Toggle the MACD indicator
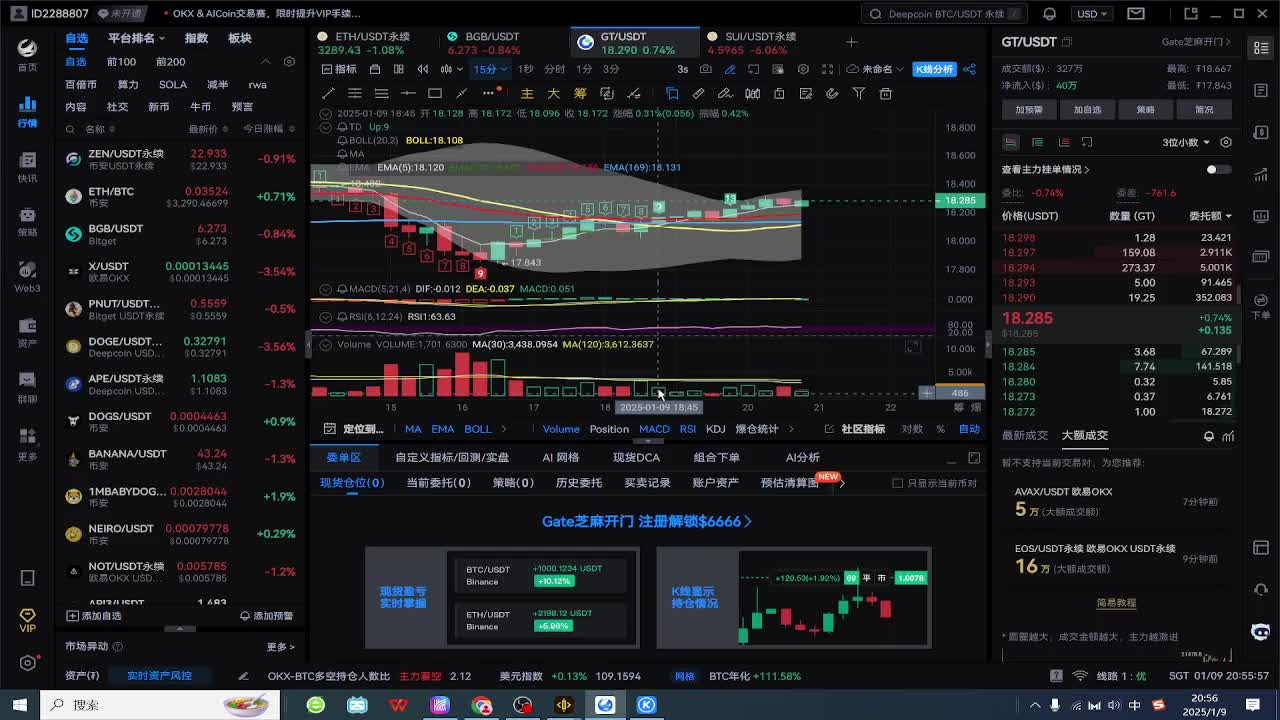Image resolution: width=1280 pixels, height=720 pixels. [x=654, y=429]
